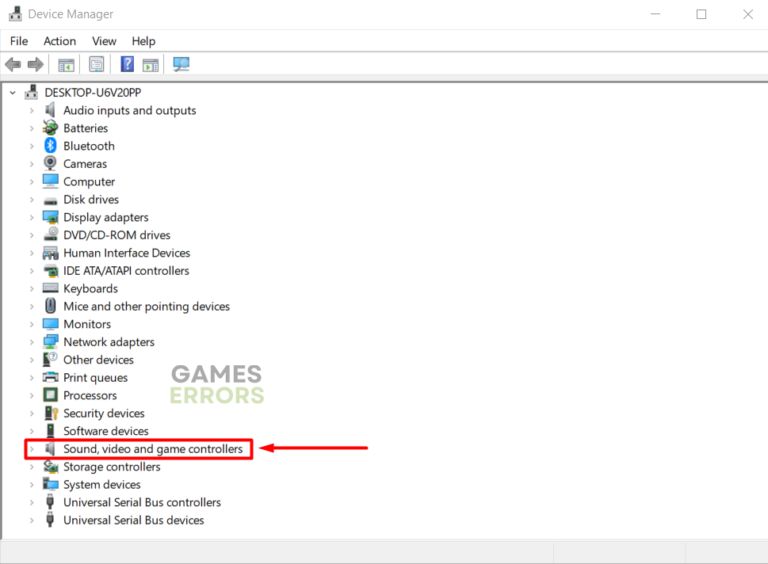The width and height of the screenshot is (768, 564).
Task: Select Universal Serial Bus controllers entry
Action: click(142, 503)
